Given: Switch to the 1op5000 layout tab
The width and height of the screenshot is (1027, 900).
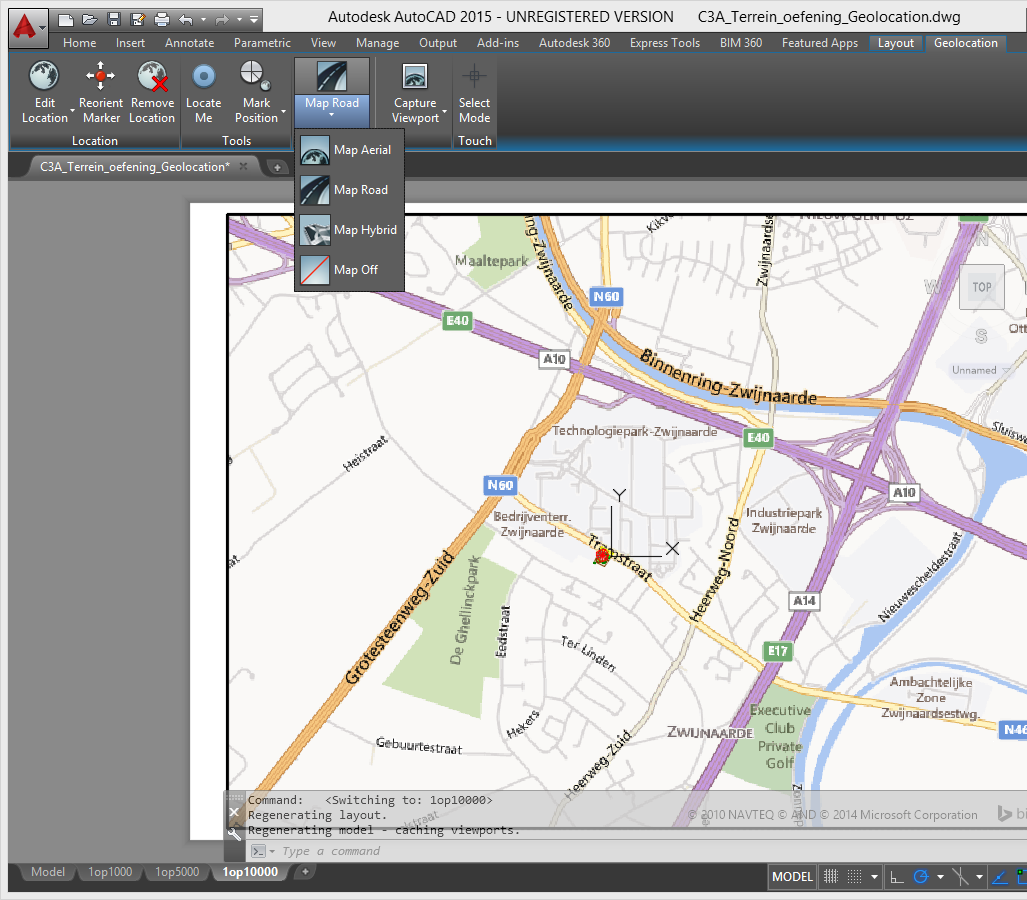Looking at the screenshot, I should click(x=177, y=872).
